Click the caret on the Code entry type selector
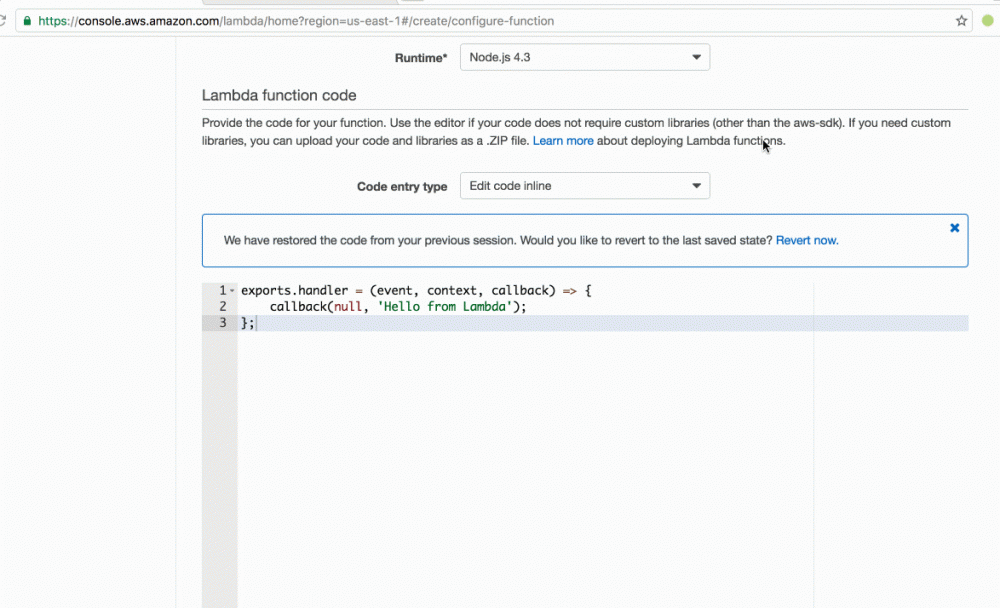The image size is (1000, 608). coord(697,185)
